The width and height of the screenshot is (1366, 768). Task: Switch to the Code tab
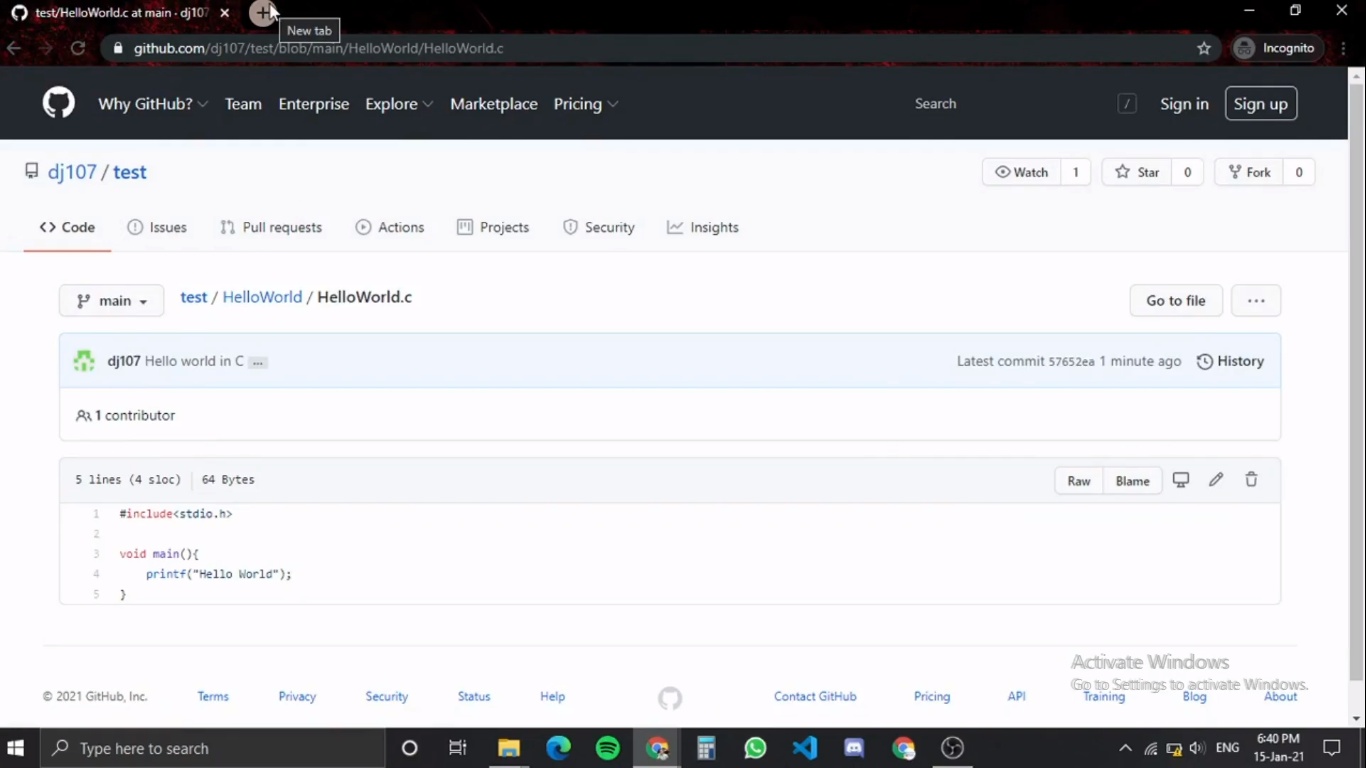coord(67,227)
